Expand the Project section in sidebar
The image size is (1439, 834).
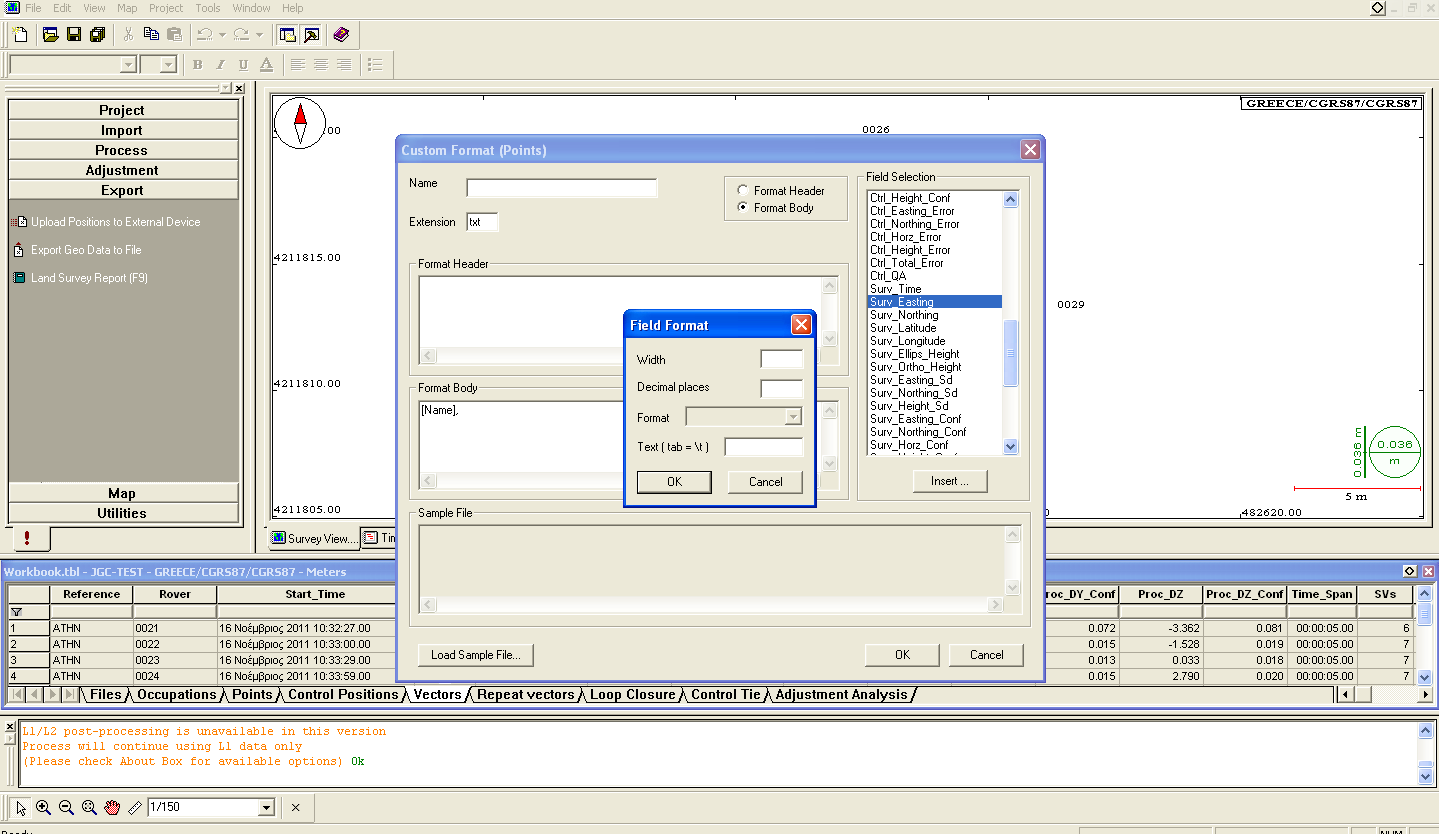click(x=123, y=110)
